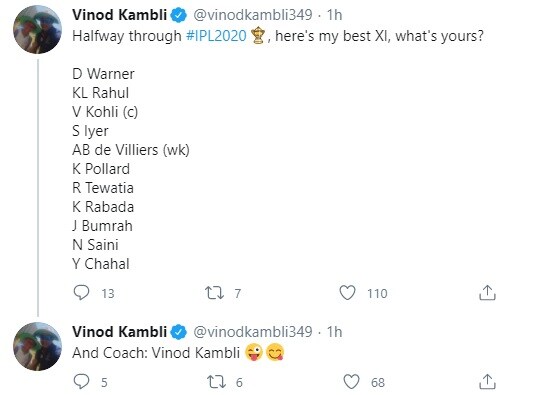Share the Coach Vinod Kambli tweet
This screenshot has height=395, width=560.
(x=487, y=381)
